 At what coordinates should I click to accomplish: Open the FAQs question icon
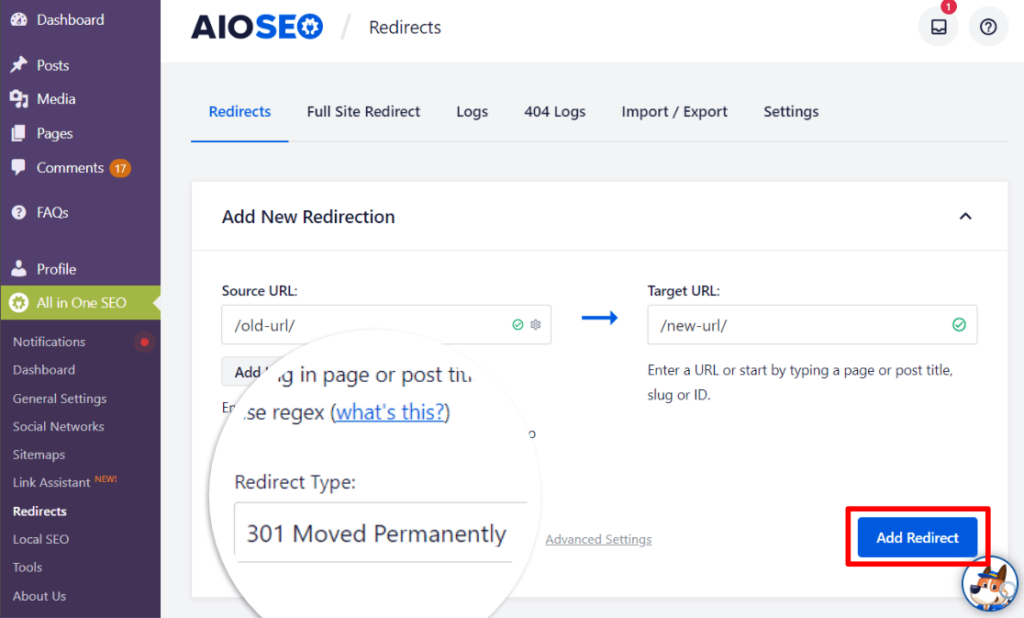(20, 212)
